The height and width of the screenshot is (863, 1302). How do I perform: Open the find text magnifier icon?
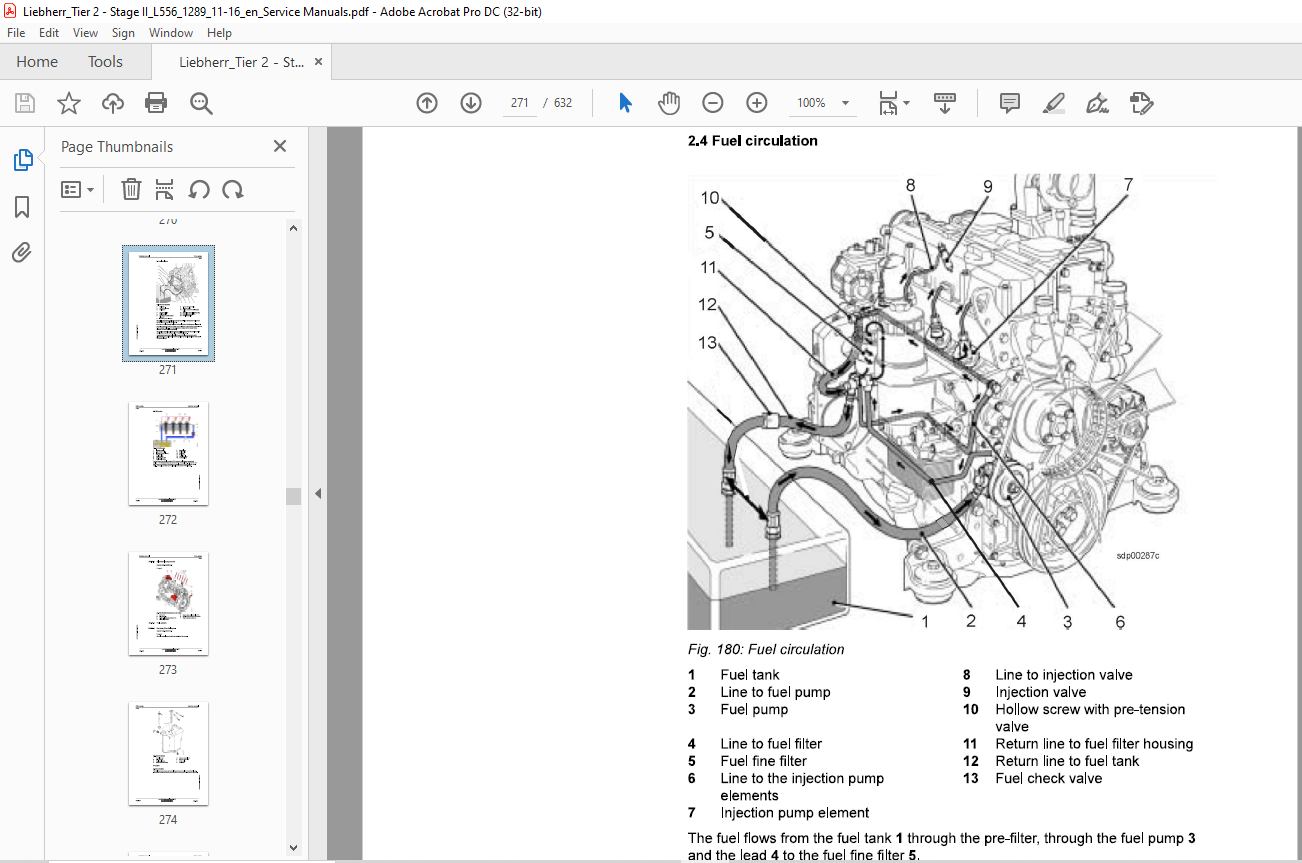(x=201, y=103)
